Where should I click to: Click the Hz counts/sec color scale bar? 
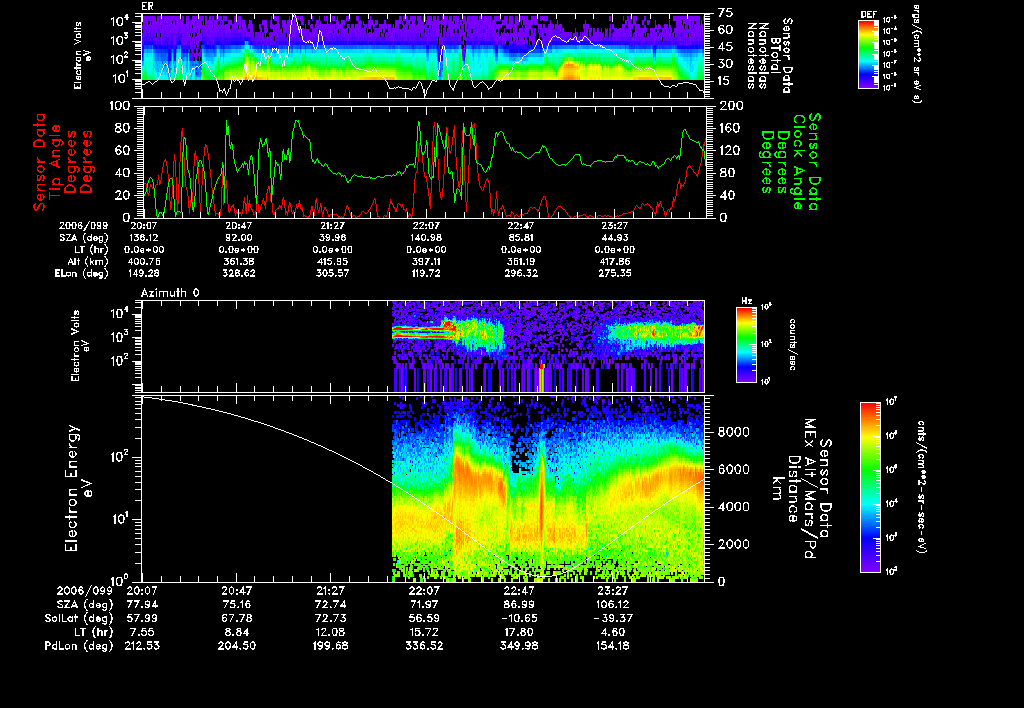click(746, 344)
